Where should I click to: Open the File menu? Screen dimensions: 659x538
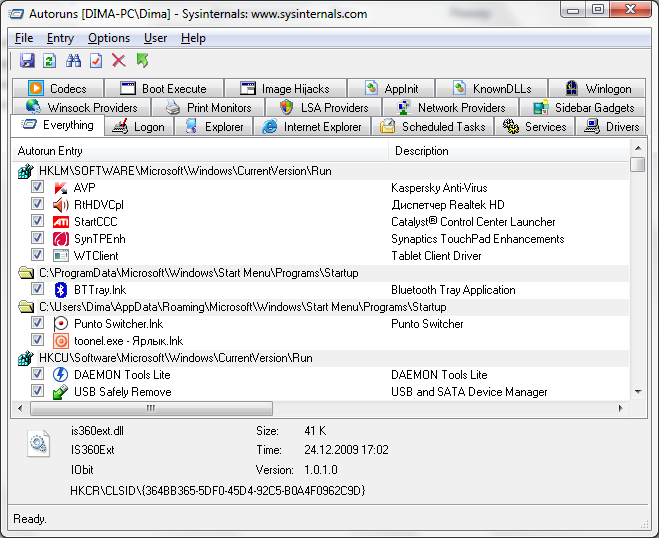[24, 38]
